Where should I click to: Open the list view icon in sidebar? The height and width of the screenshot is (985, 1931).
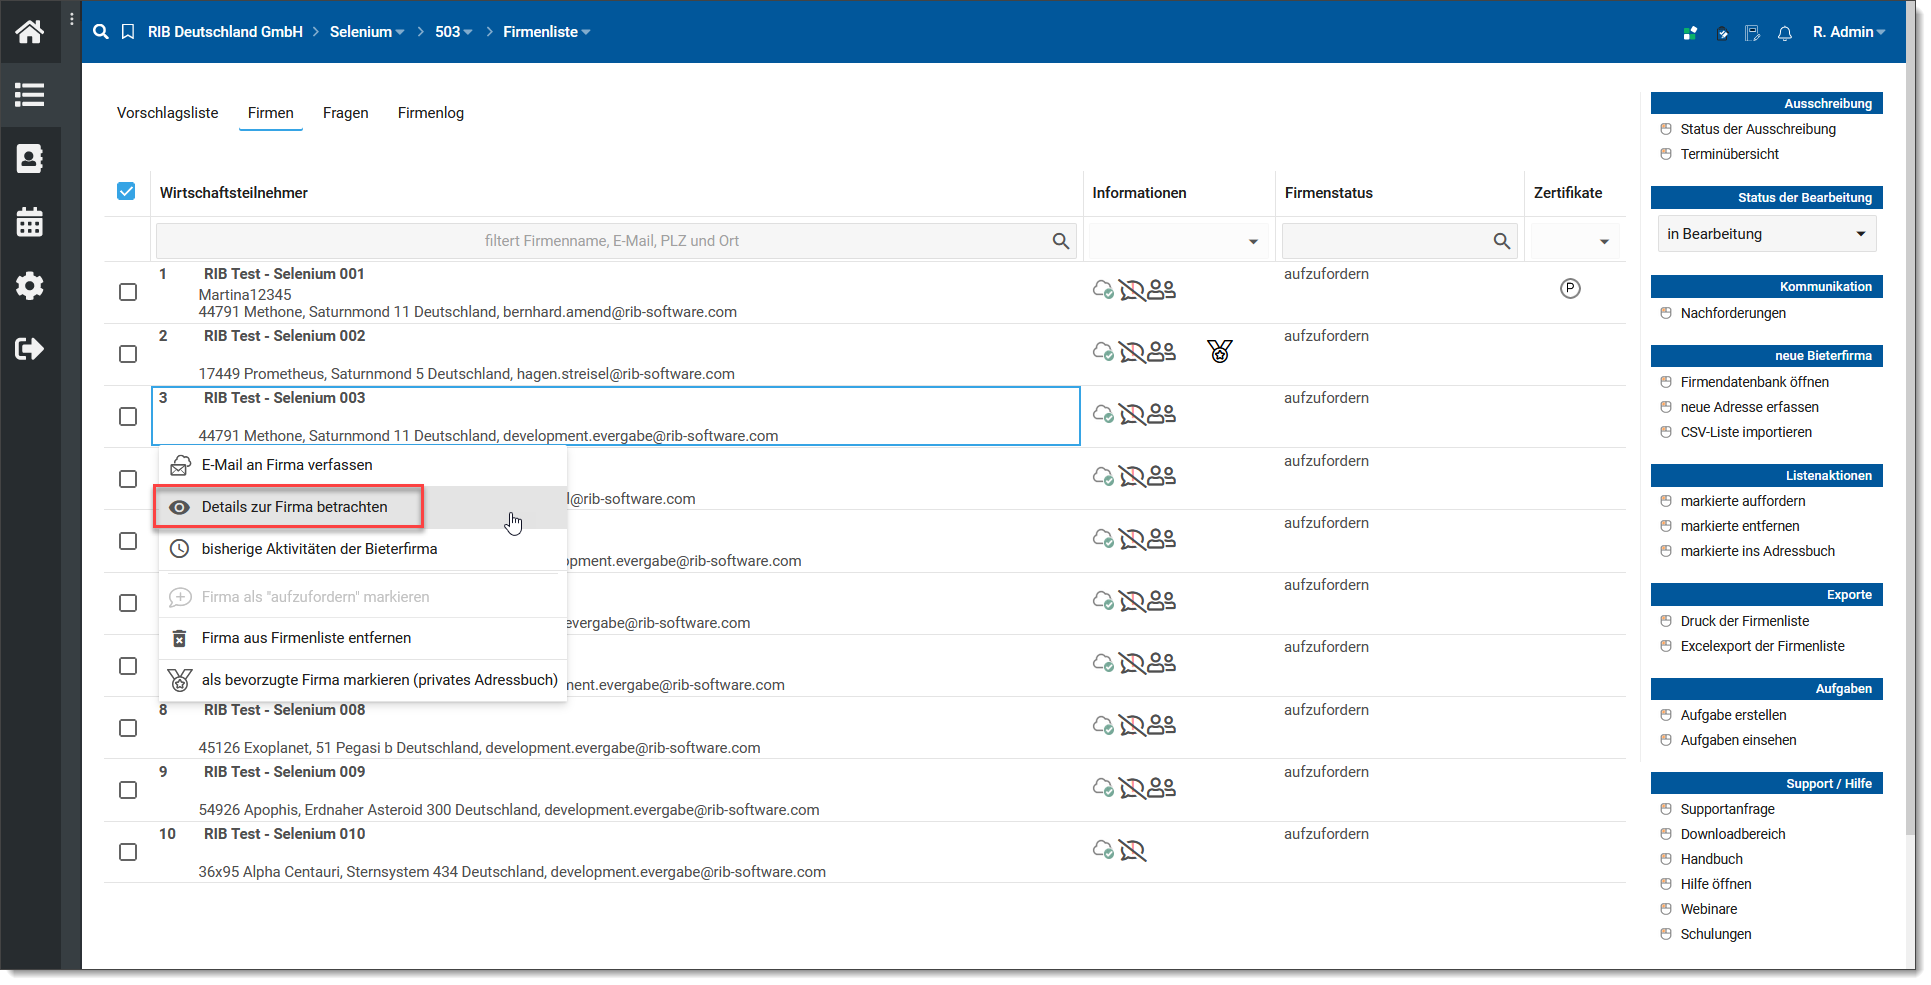(x=30, y=95)
